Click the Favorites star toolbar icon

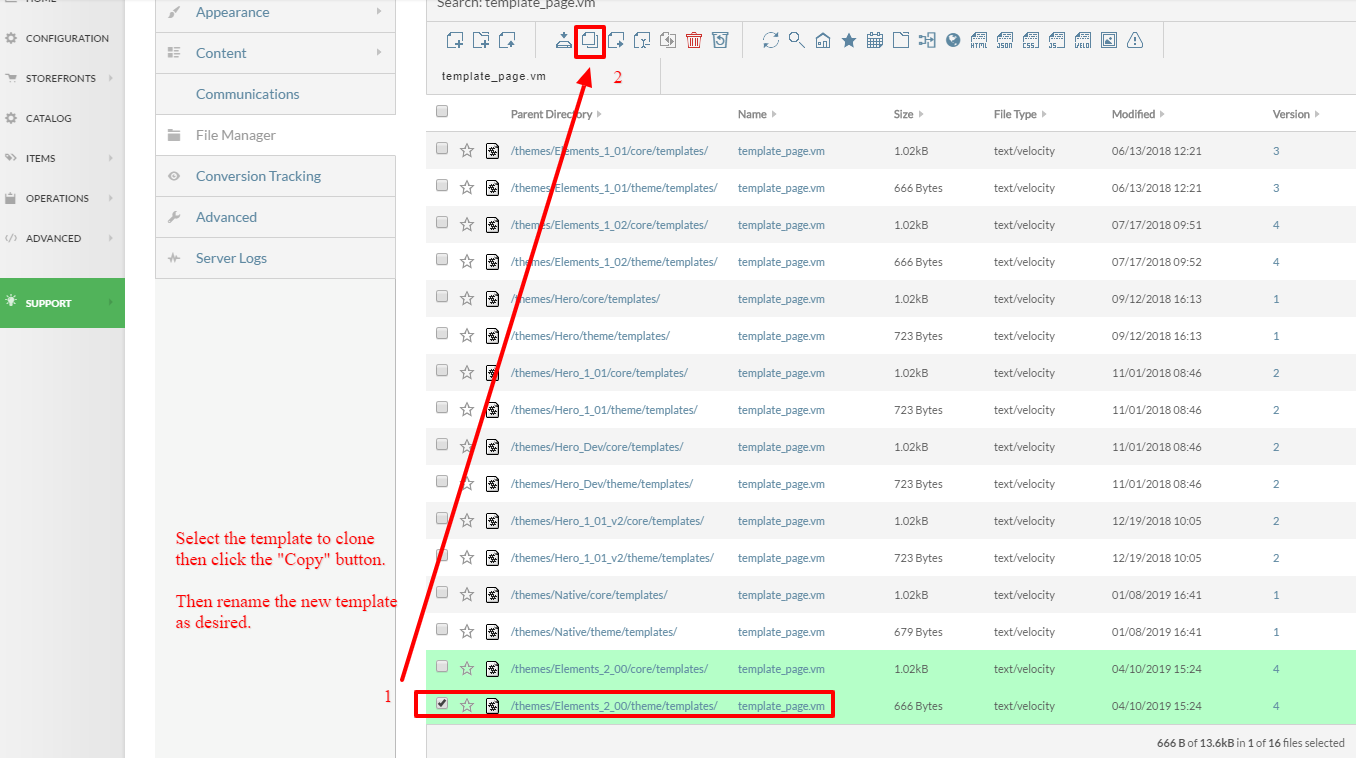[848, 40]
